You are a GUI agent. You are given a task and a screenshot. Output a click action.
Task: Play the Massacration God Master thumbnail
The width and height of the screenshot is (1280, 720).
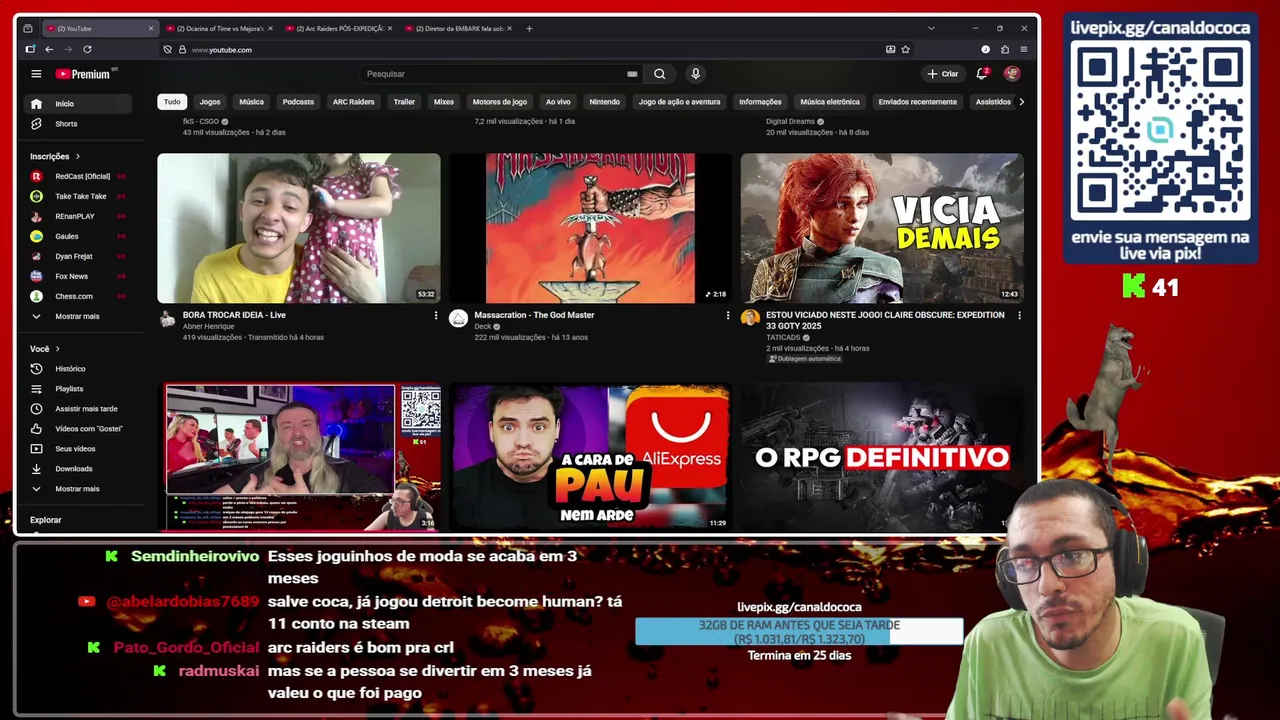pyautogui.click(x=590, y=228)
